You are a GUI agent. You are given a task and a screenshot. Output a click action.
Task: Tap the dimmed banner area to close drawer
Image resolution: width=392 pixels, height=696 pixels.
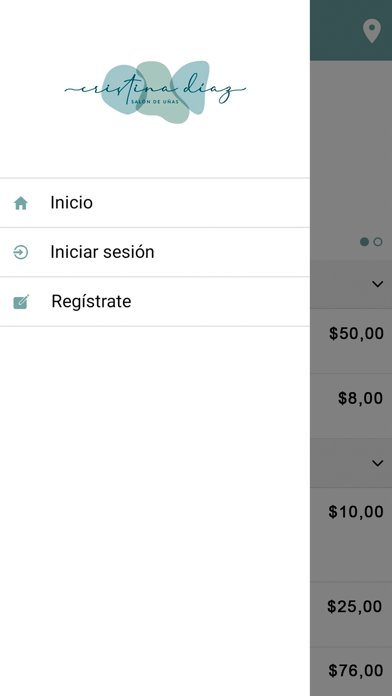(351, 146)
